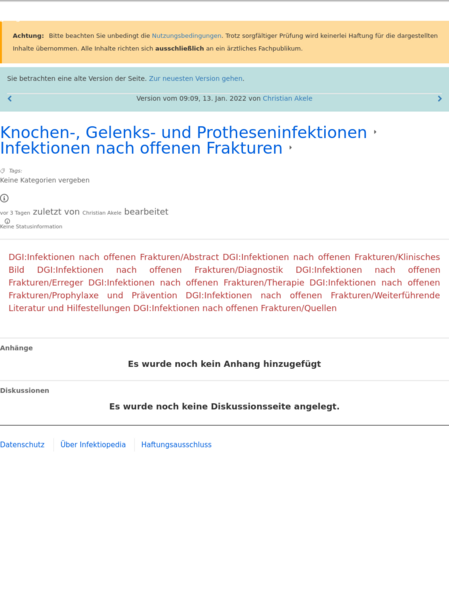449x599 pixels.
Task: Open Christian Akele link in version bar
Action: (x=287, y=98)
